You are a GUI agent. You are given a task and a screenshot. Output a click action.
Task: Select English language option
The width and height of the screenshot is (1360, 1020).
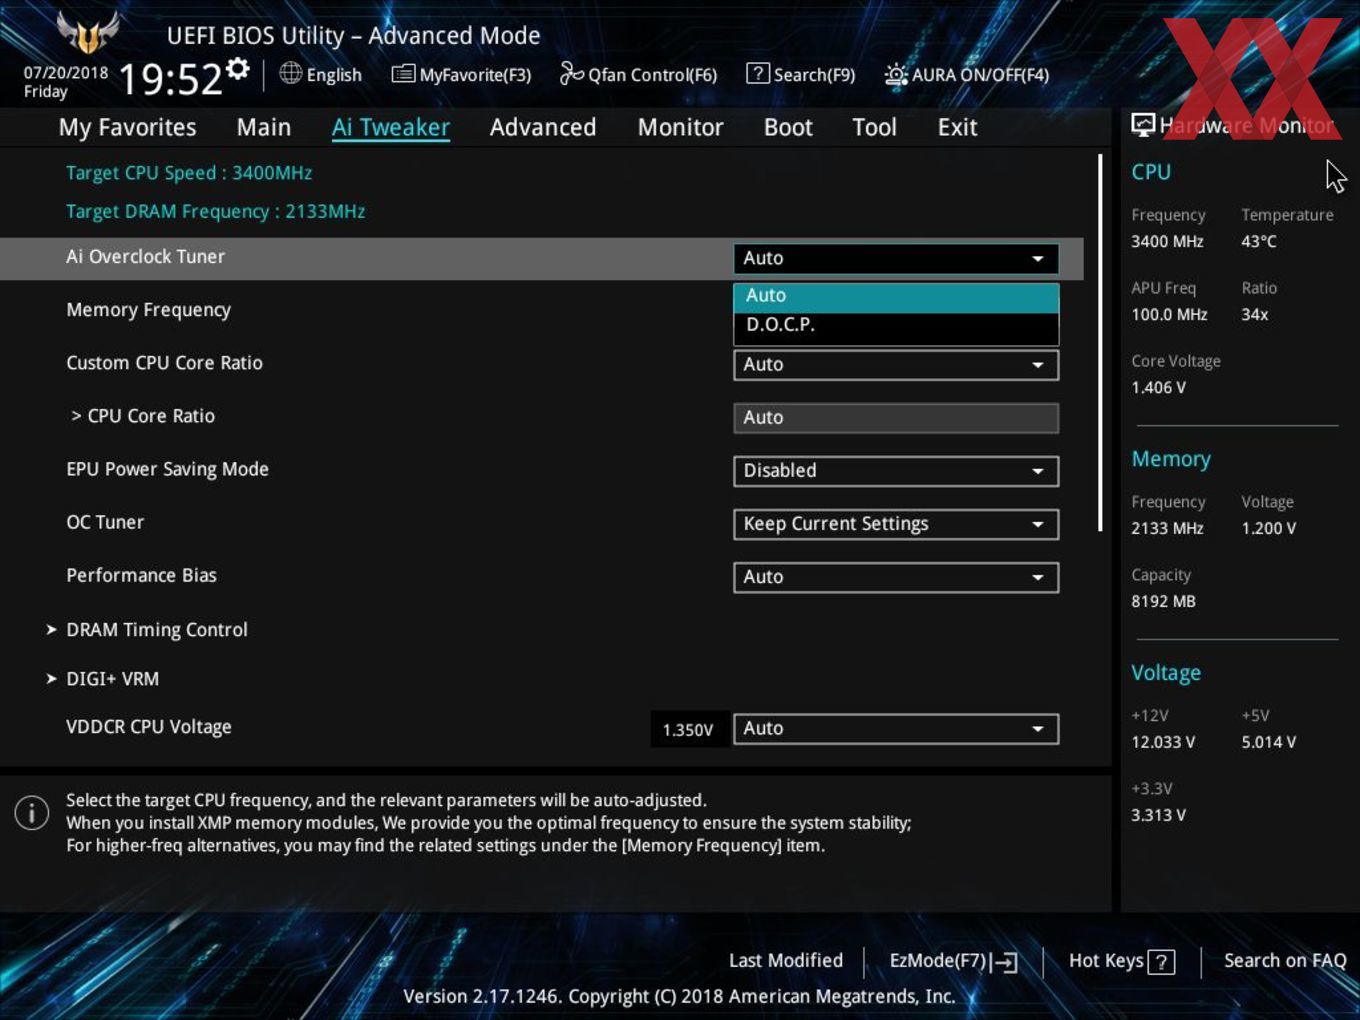tap(334, 75)
